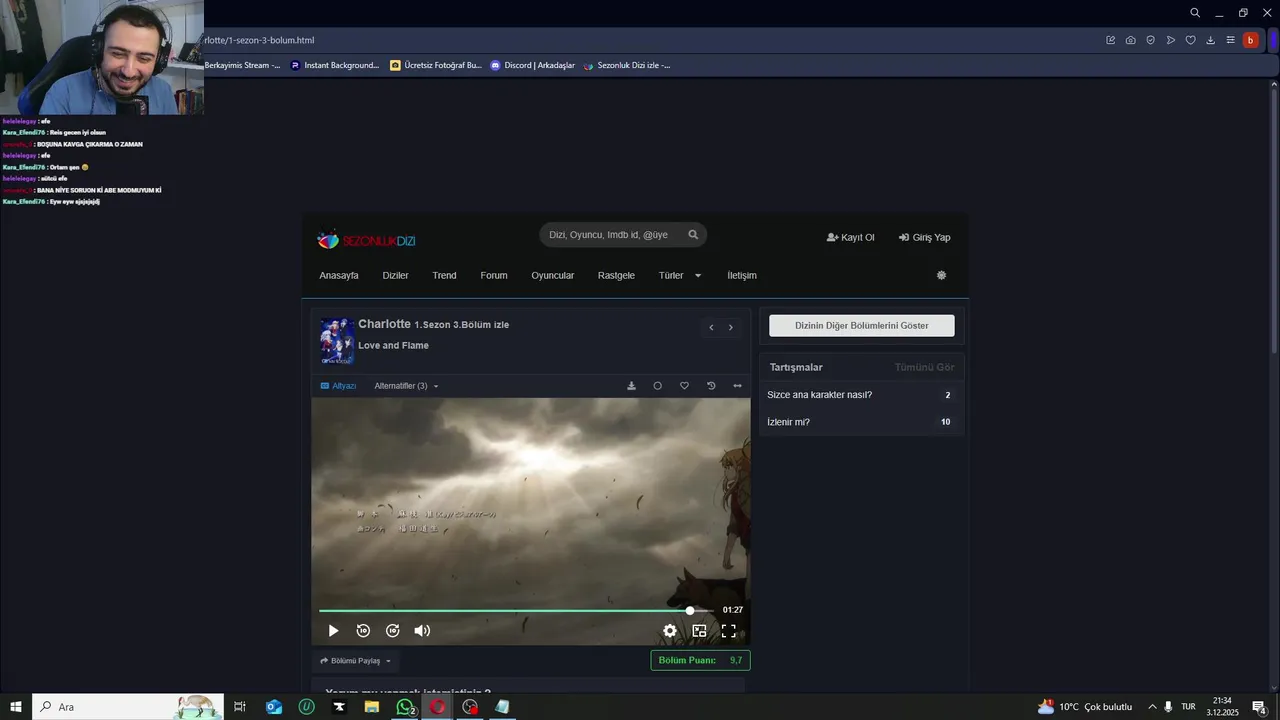The width and height of the screenshot is (1280, 720).
Task: Click the red b profile icon
Action: [1251, 40]
